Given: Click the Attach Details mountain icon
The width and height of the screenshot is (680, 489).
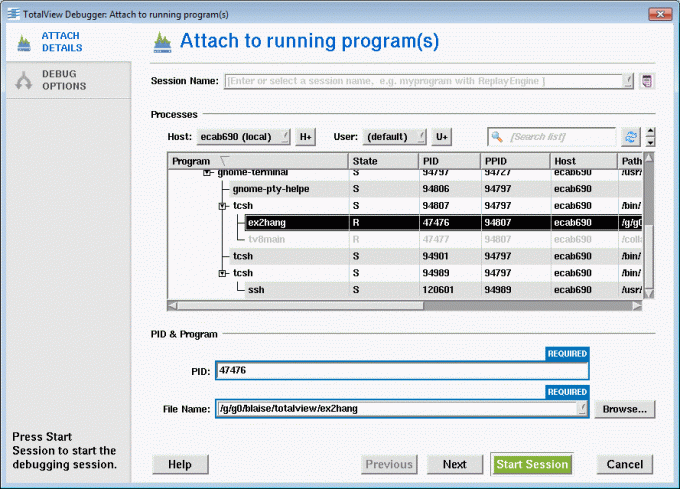Looking at the screenshot, I should pos(24,43).
